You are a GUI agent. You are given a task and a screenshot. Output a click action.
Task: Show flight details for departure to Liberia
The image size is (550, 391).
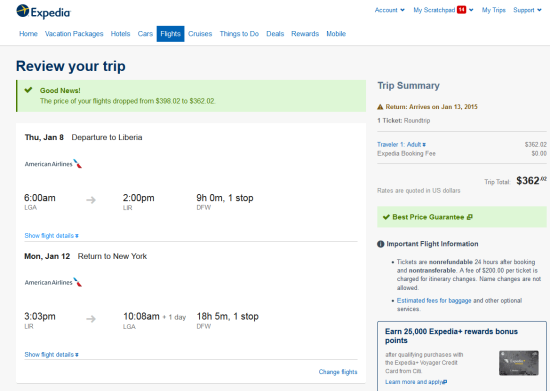coord(52,236)
